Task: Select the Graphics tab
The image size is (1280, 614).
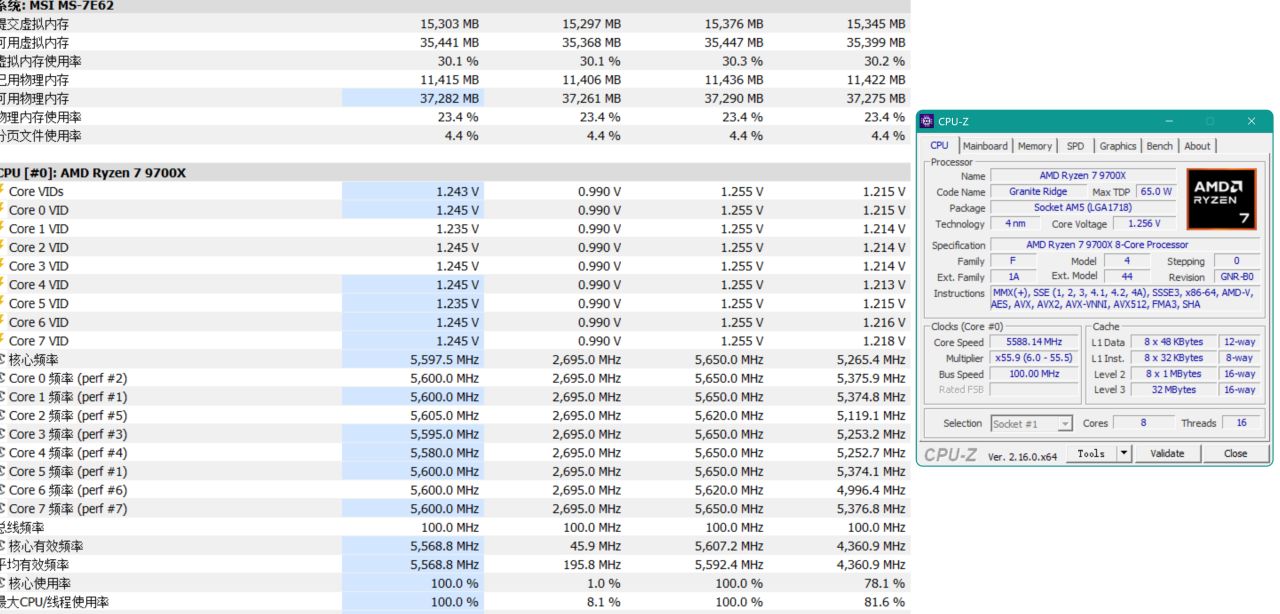Action: click(x=1117, y=146)
